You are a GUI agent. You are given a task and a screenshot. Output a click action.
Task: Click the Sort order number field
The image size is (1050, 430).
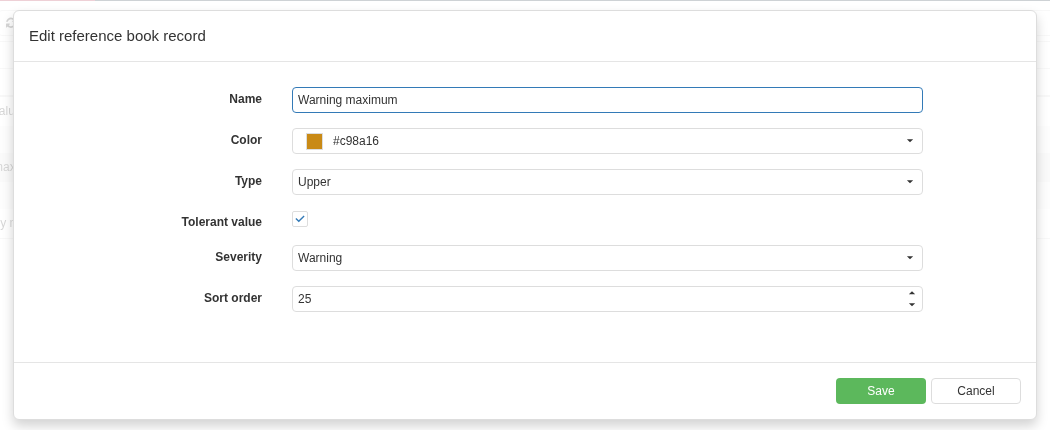607,299
